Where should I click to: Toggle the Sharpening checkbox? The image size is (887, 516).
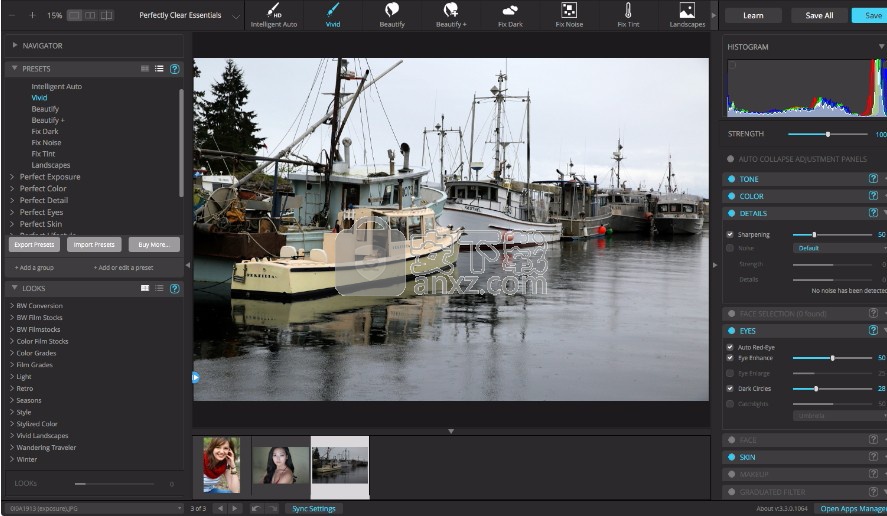730,234
